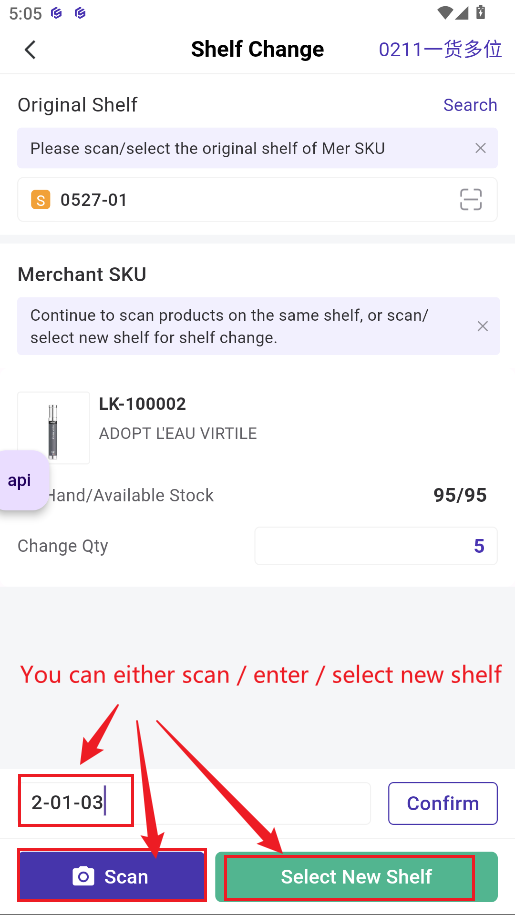The height and width of the screenshot is (915, 515).
Task: Tap the Wi-Fi signal status icon
Action: [x=445, y=12]
